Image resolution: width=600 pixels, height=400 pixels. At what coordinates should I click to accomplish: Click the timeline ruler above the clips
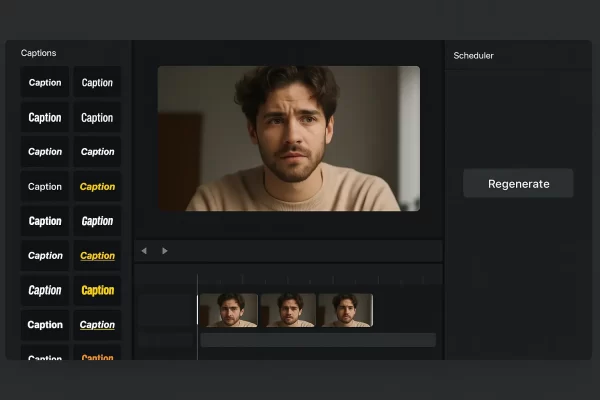coord(300,280)
